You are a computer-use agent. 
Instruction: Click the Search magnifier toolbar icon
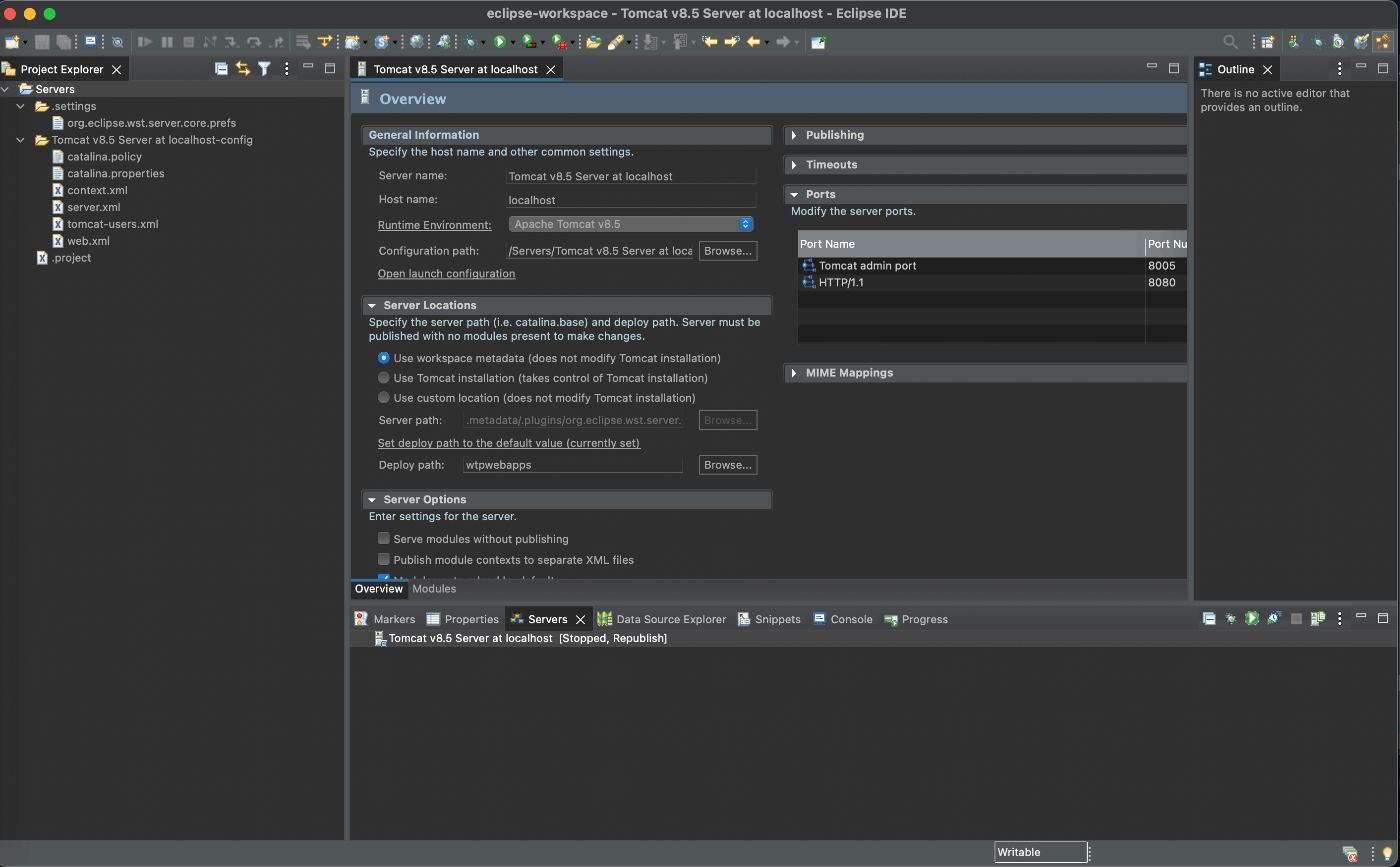pyautogui.click(x=1231, y=42)
